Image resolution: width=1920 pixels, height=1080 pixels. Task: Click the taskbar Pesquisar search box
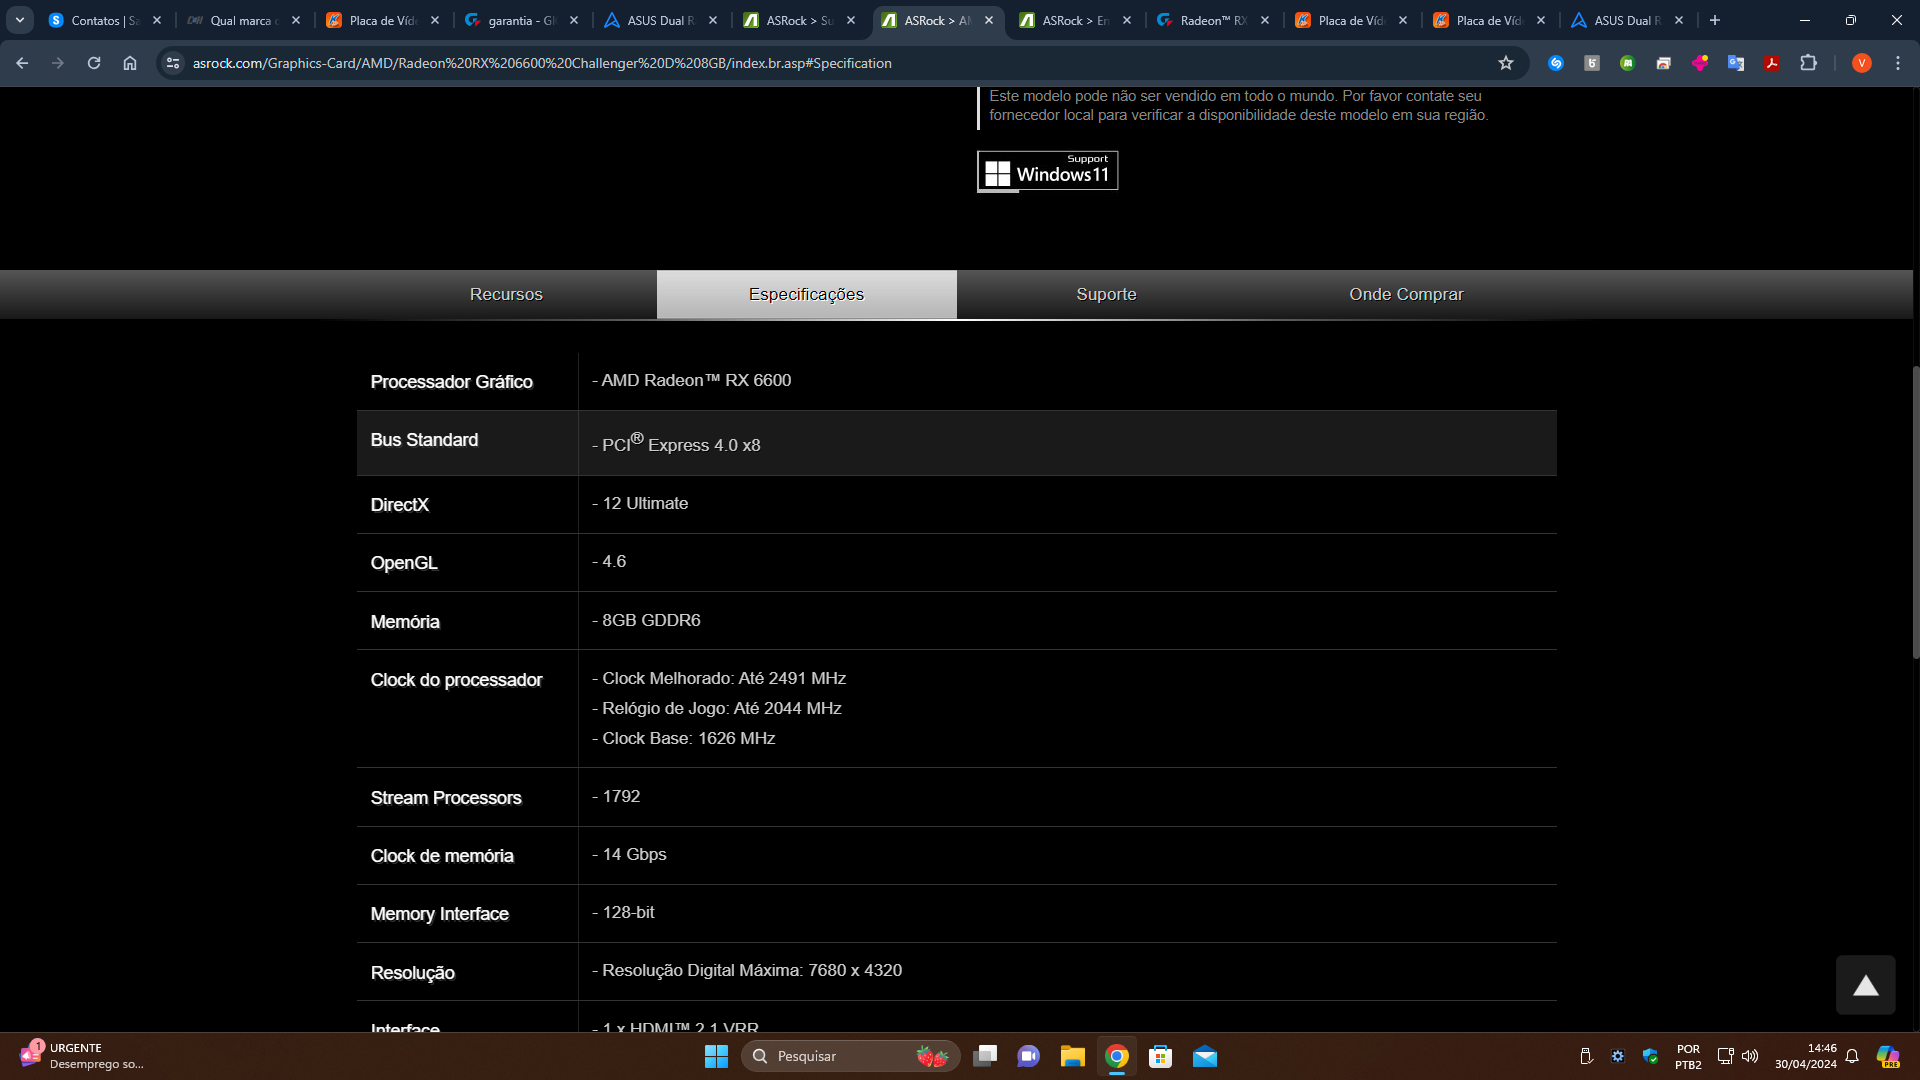coord(850,1056)
